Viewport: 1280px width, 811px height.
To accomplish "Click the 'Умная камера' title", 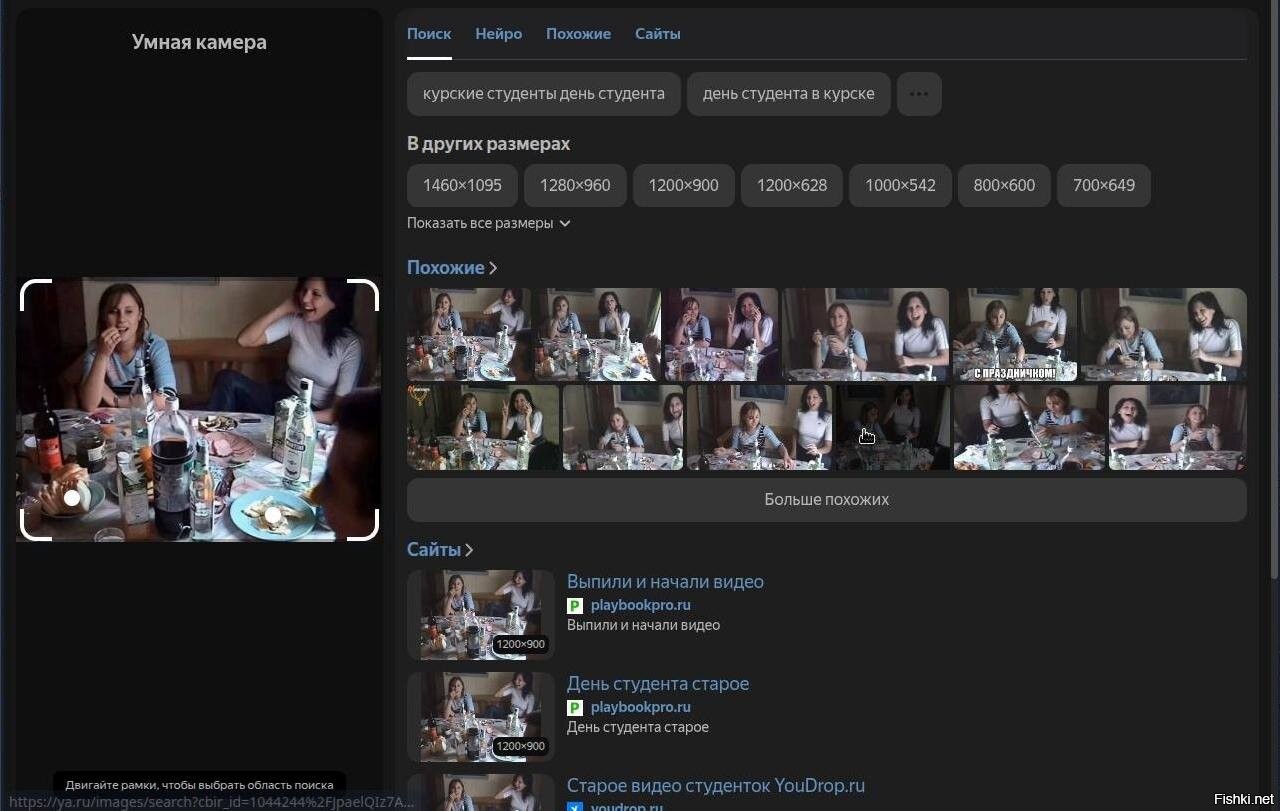I will (199, 42).
